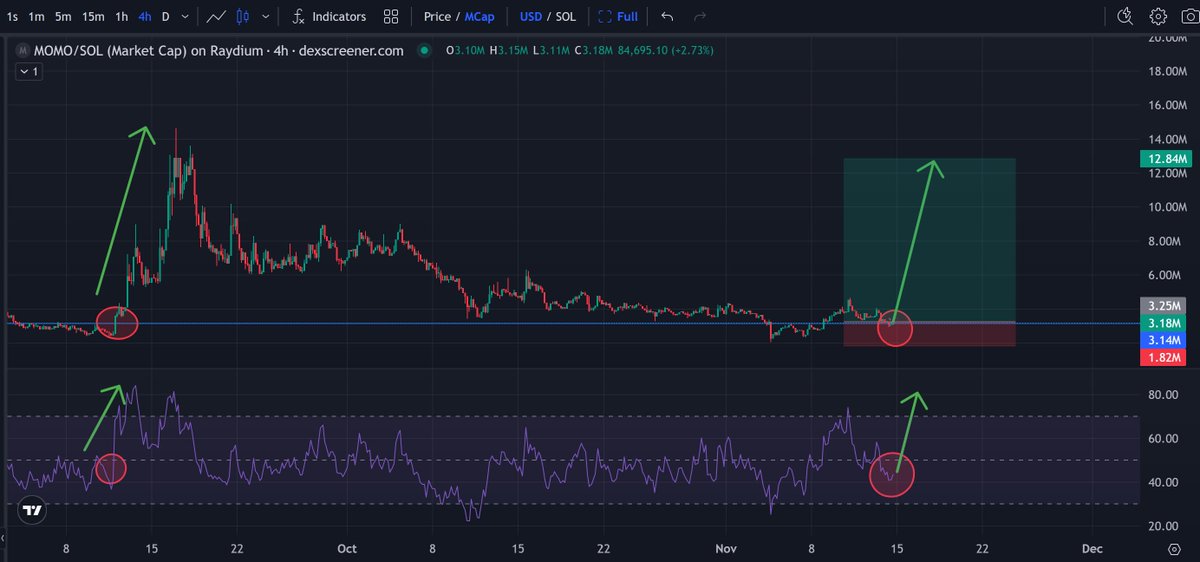Set quote currency to SOL
1200x562 pixels.
[x=566, y=16]
